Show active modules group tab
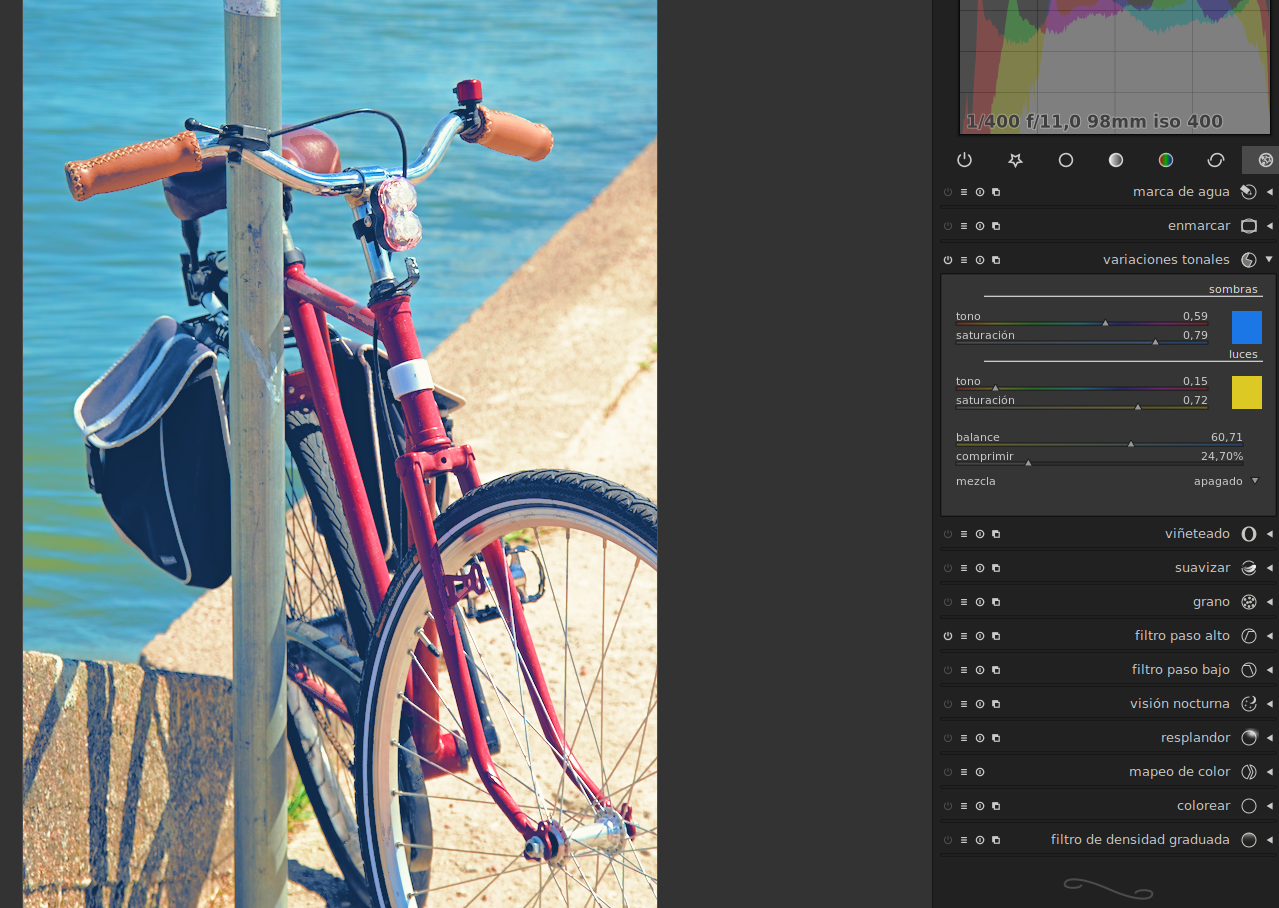 tap(964, 160)
